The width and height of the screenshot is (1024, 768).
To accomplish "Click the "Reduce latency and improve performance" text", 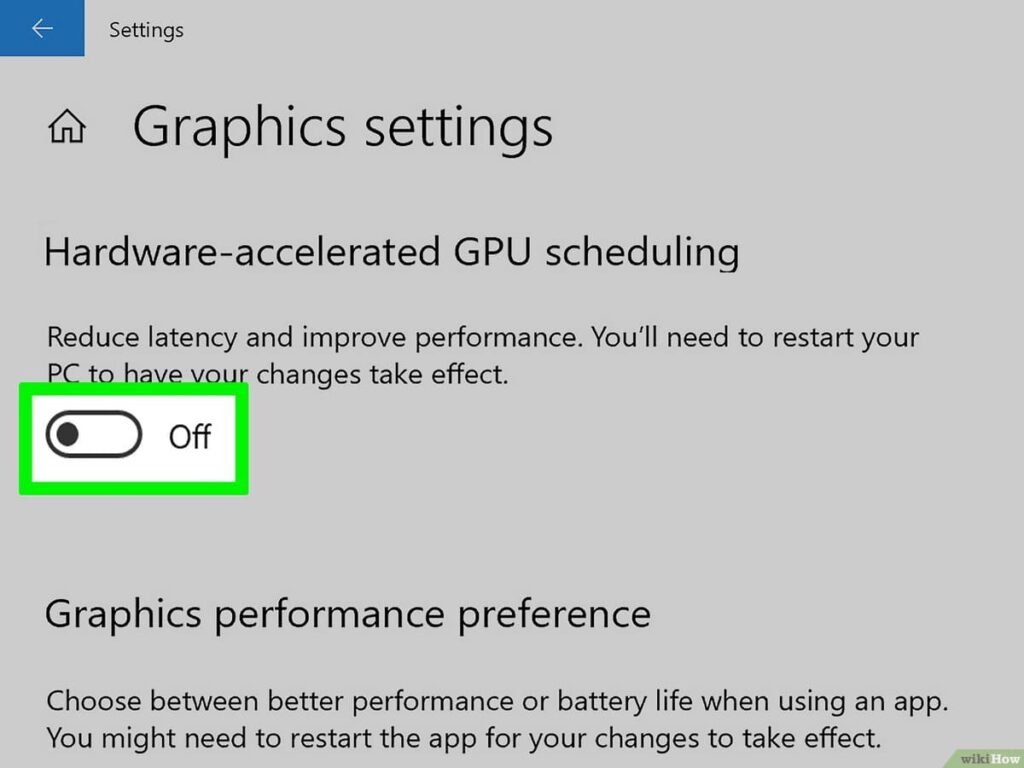I will tap(312, 336).
